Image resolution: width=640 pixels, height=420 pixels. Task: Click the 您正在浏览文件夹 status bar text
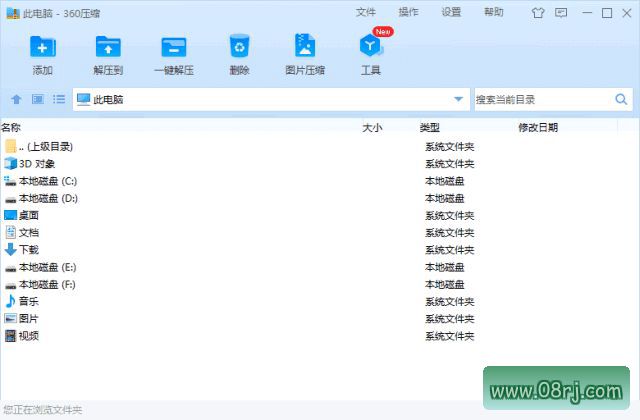coord(42,410)
